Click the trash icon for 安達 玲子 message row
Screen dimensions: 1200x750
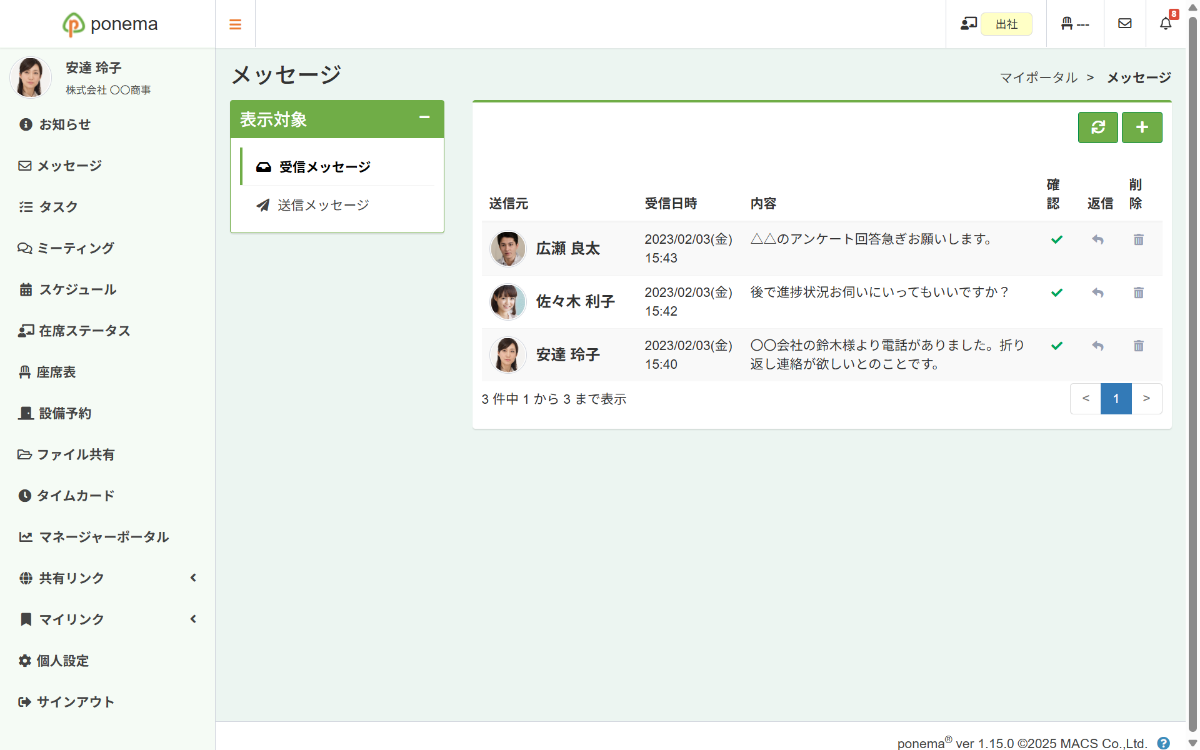[1138, 345]
